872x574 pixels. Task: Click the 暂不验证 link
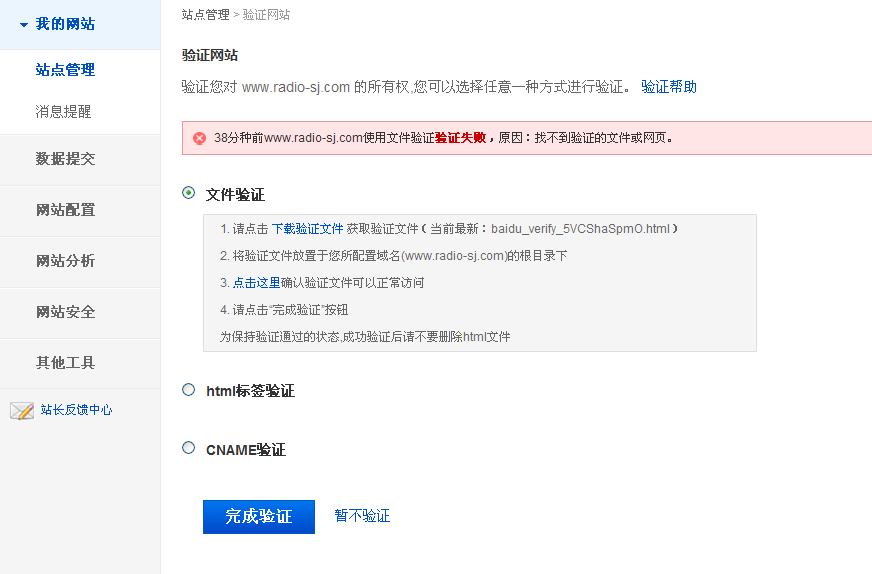[362, 516]
